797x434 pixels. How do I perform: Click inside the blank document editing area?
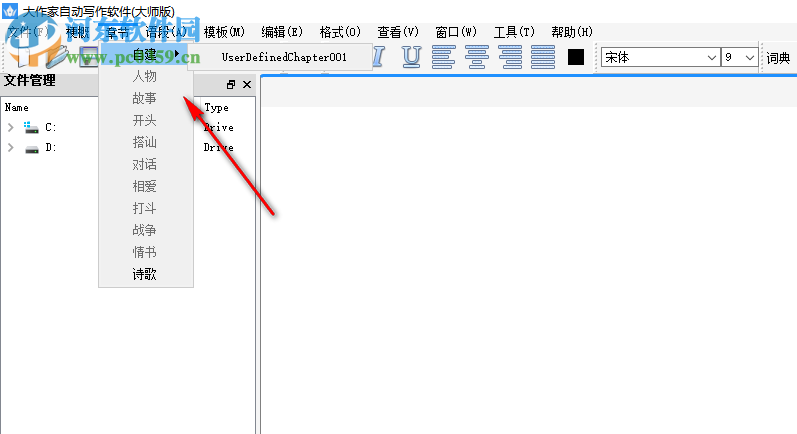[529, 269]
